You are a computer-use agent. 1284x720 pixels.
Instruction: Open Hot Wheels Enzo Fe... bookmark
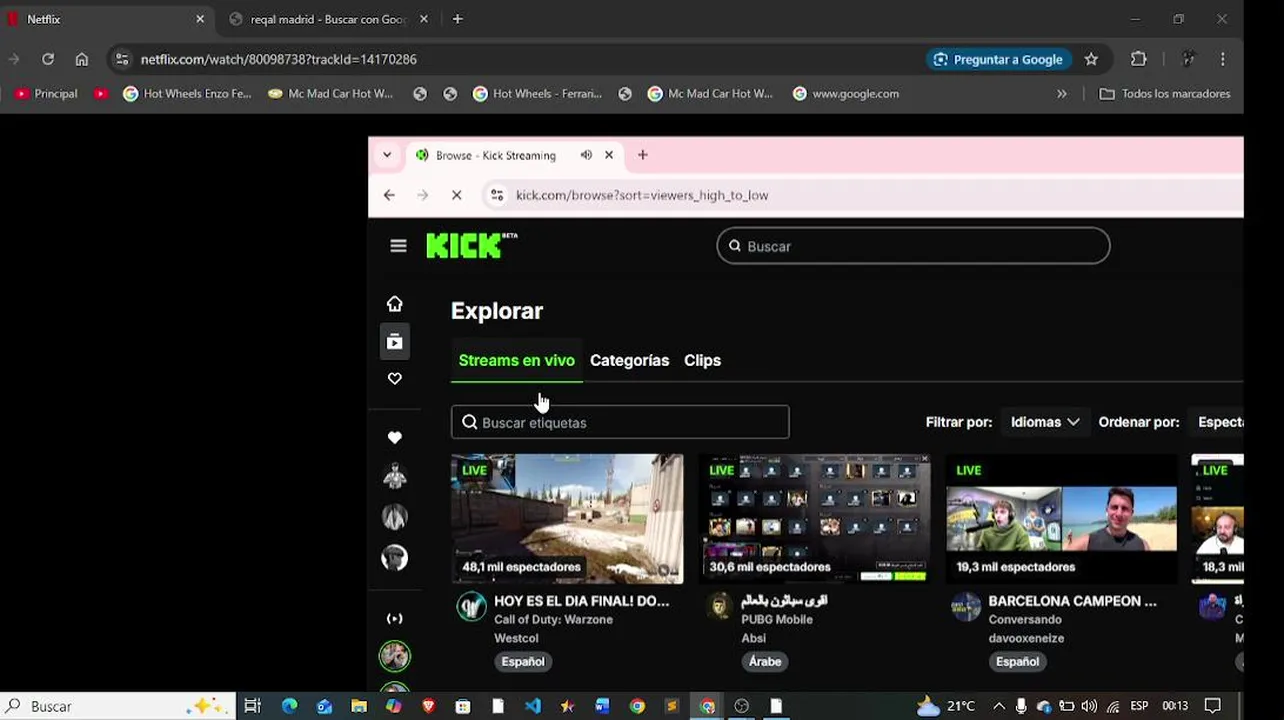[187, 93]
